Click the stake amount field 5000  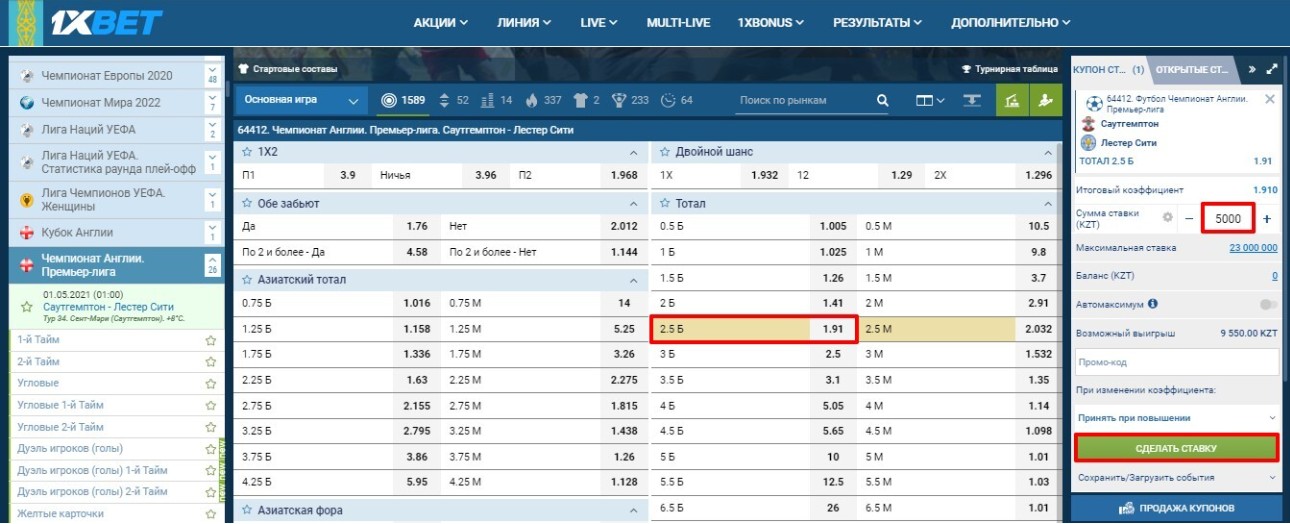(x=1228, y=218)
